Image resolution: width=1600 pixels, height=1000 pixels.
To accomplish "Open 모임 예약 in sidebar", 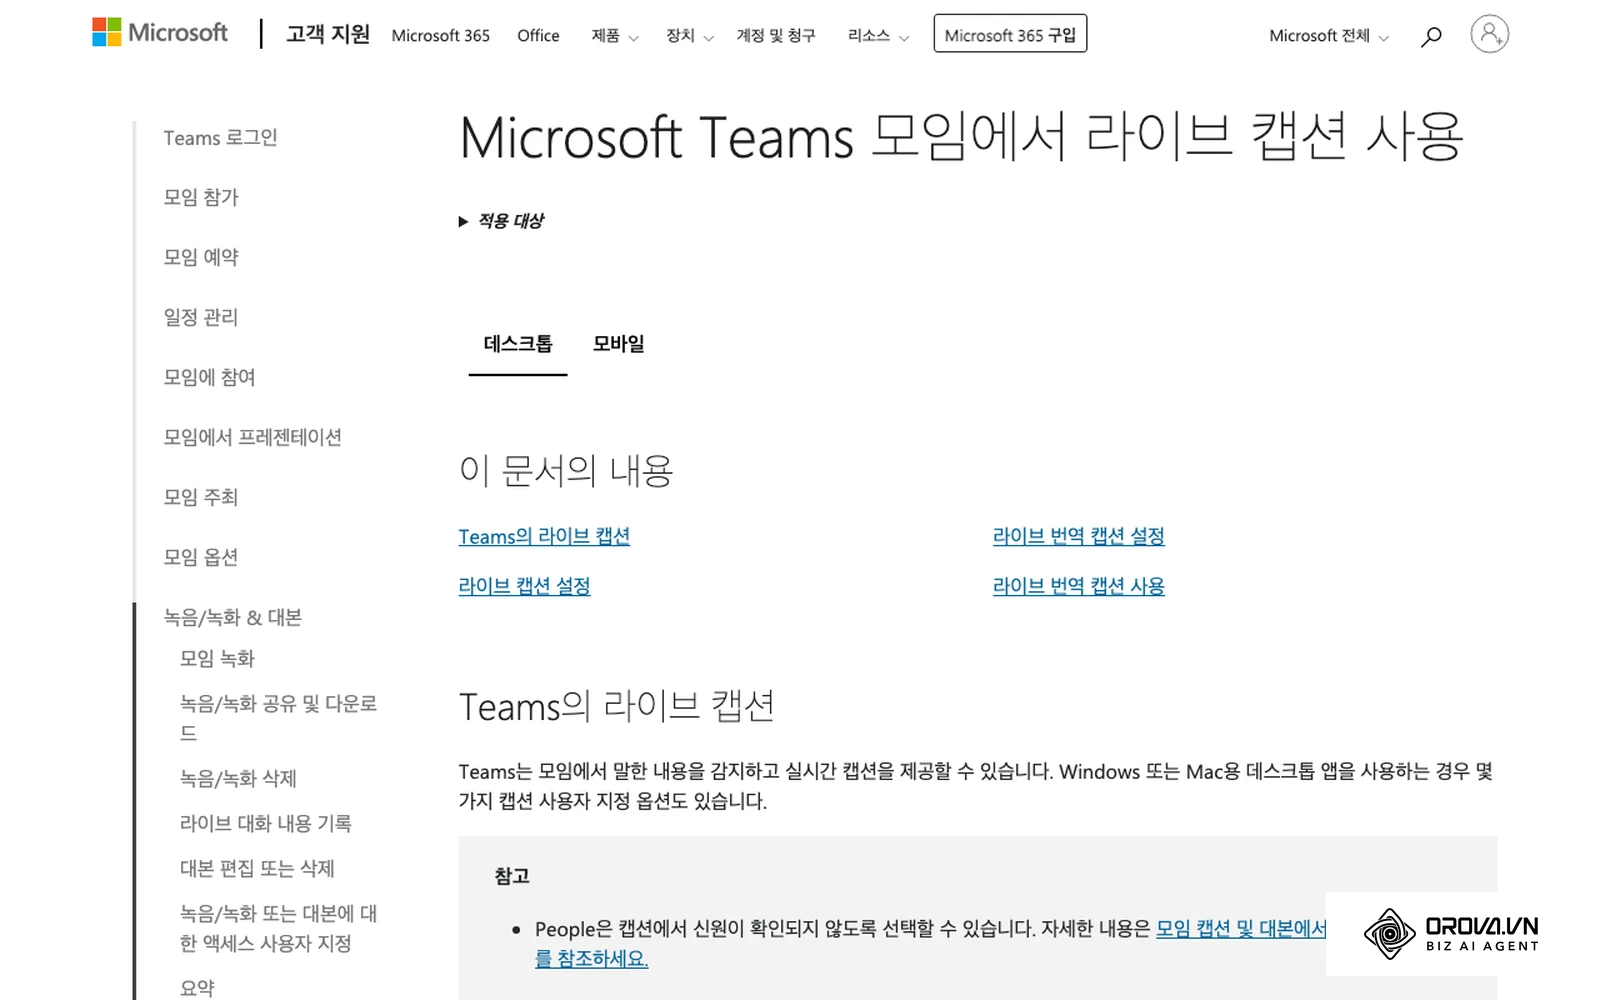I will [x=201, y=258].
